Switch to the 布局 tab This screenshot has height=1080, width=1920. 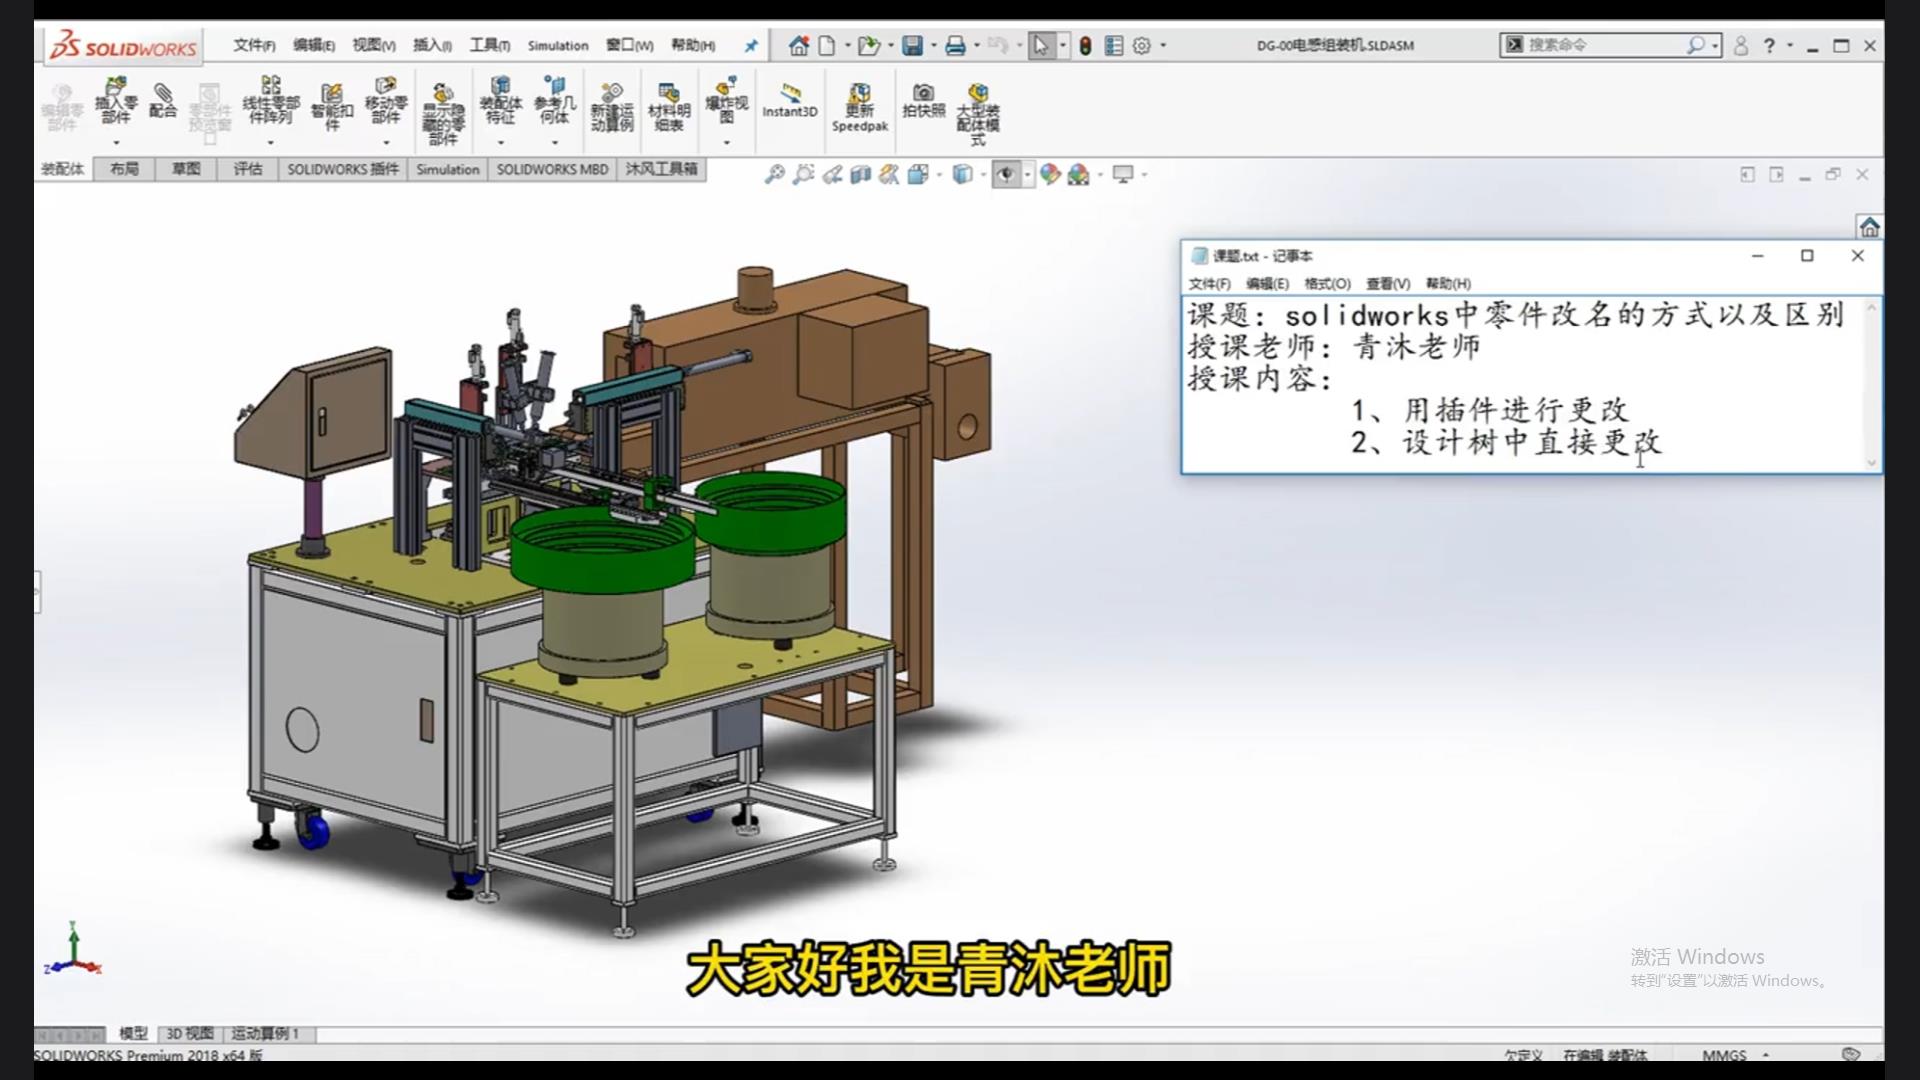pyautogui.click(x=125, y=169)
